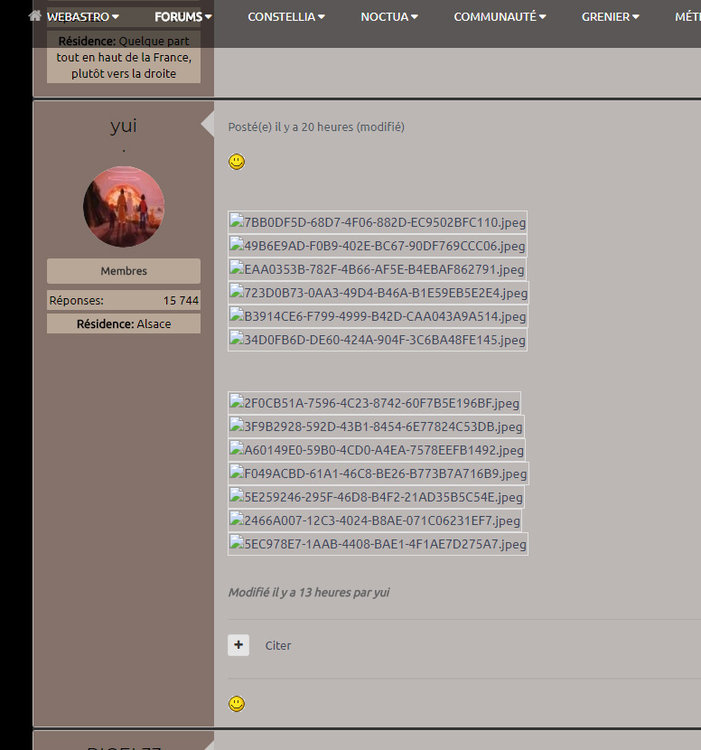Click Citer to quote yui's post
Viewport: 701px width, 750px height.
point(278,645)
